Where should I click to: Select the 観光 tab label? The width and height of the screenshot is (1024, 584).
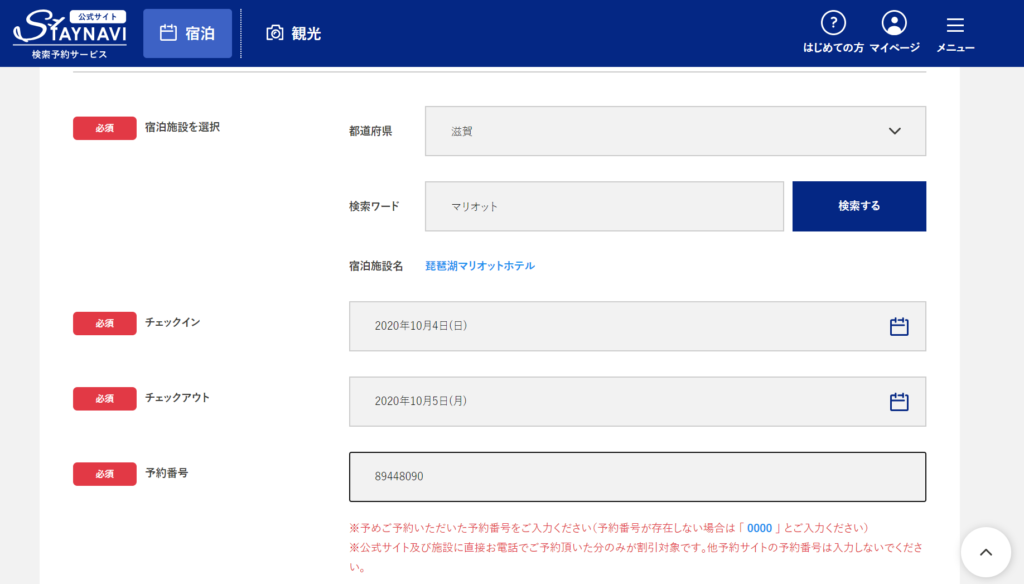306,33
